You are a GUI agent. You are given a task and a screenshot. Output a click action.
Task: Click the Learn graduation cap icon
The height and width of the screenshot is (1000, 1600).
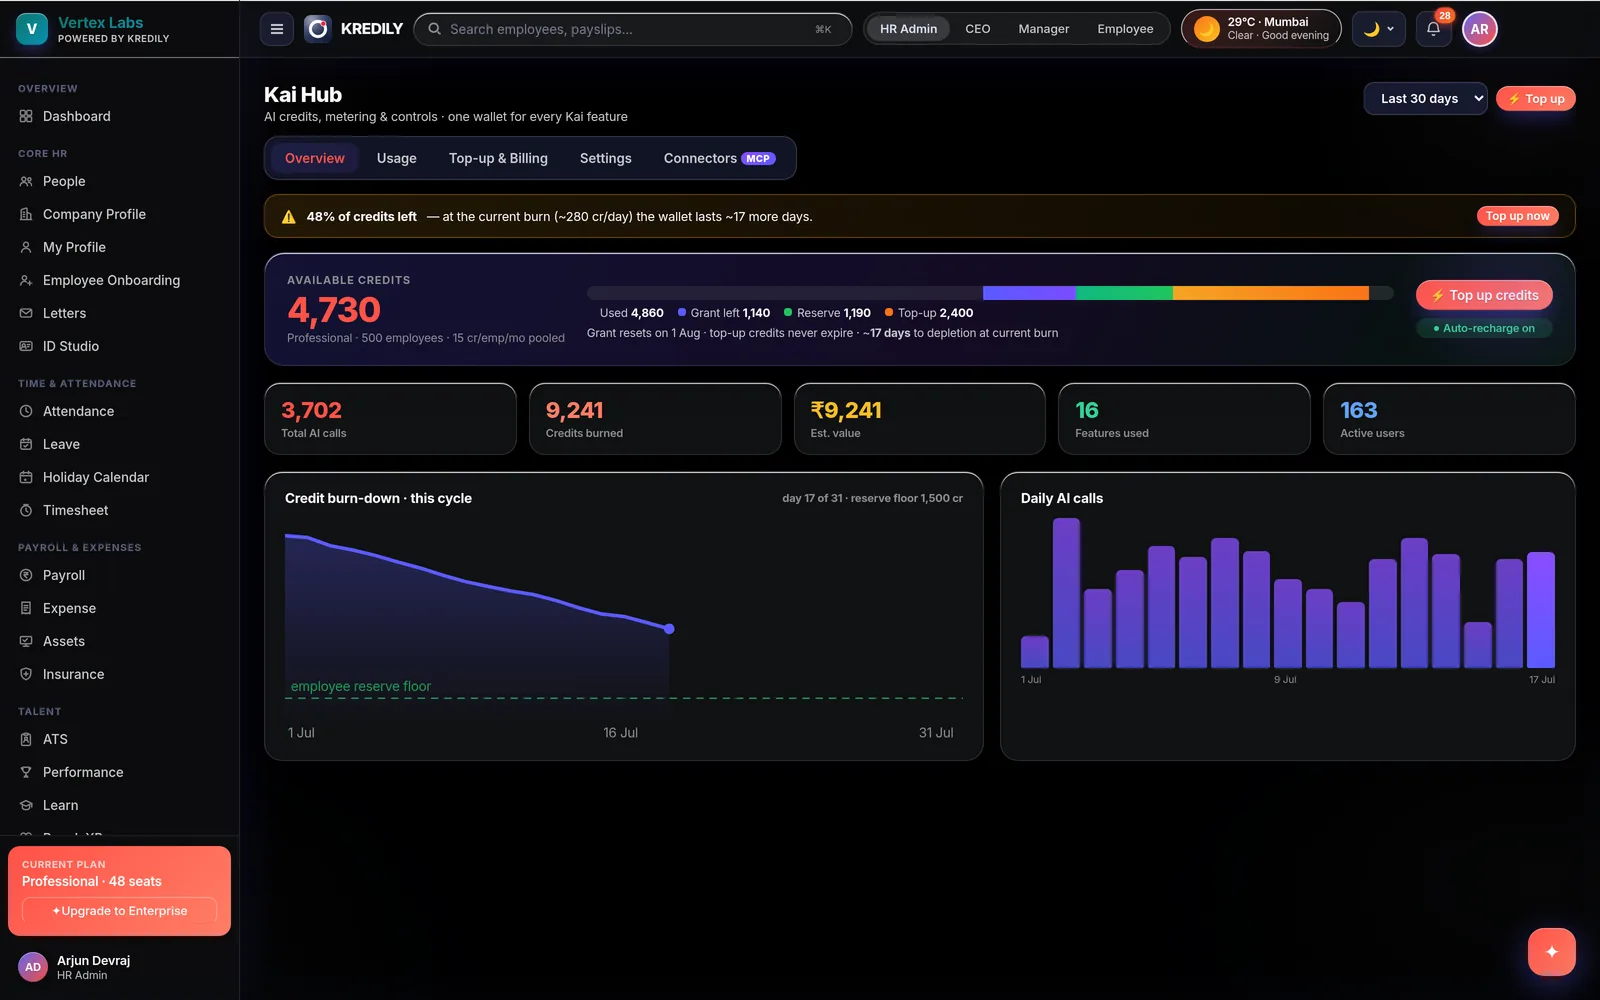tap(26, 805)
